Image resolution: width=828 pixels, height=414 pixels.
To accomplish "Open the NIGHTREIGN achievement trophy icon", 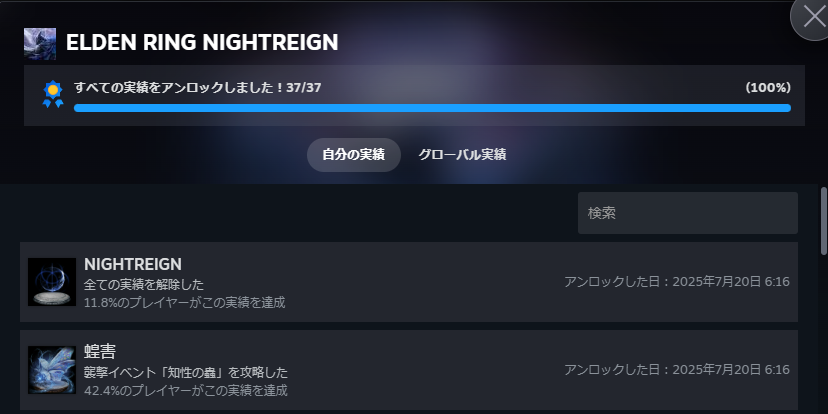I will tap(52, 281).
